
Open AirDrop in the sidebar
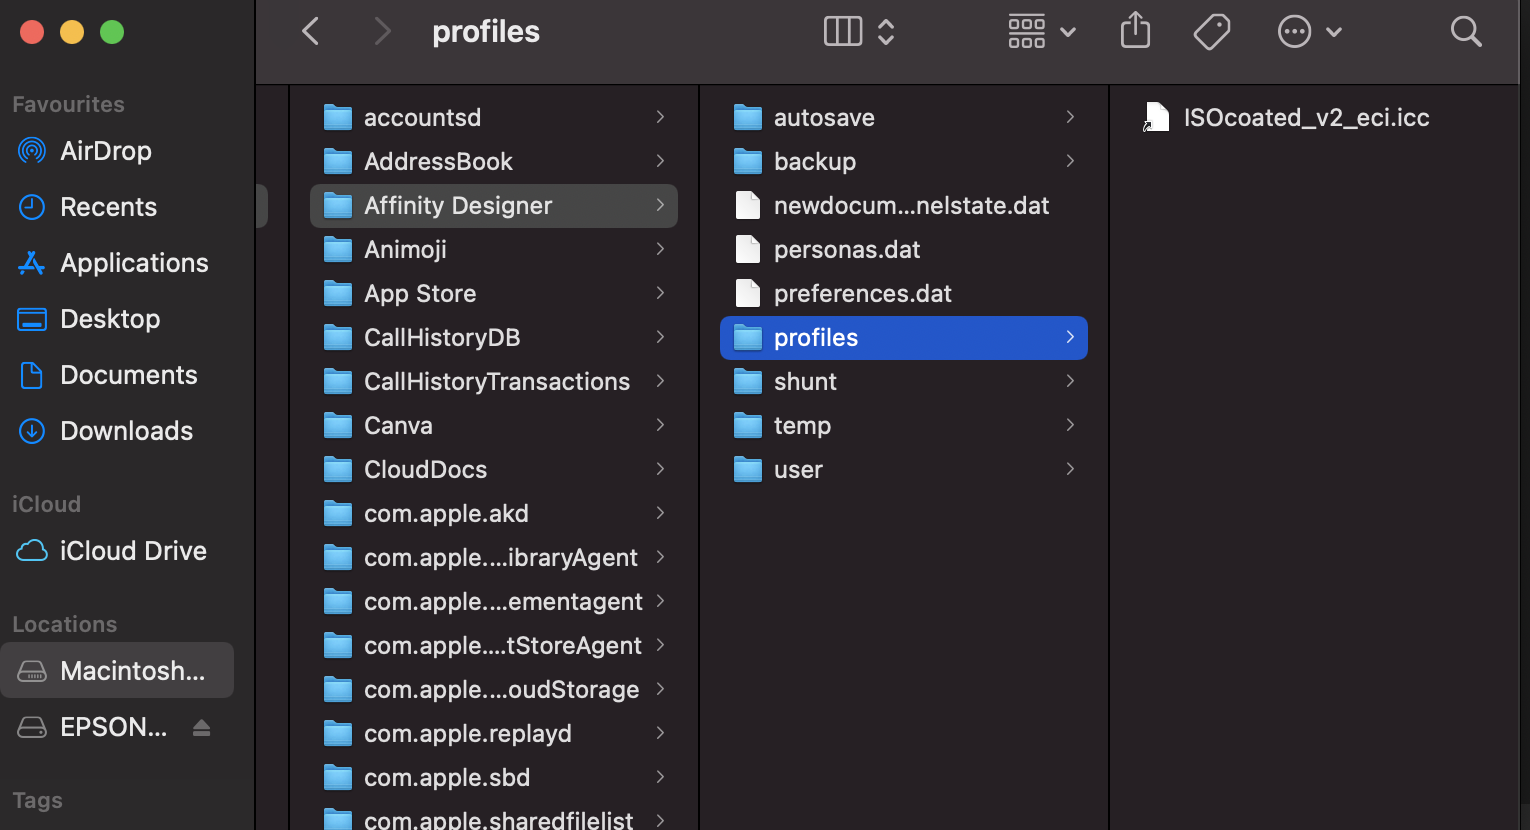(117, 151)
